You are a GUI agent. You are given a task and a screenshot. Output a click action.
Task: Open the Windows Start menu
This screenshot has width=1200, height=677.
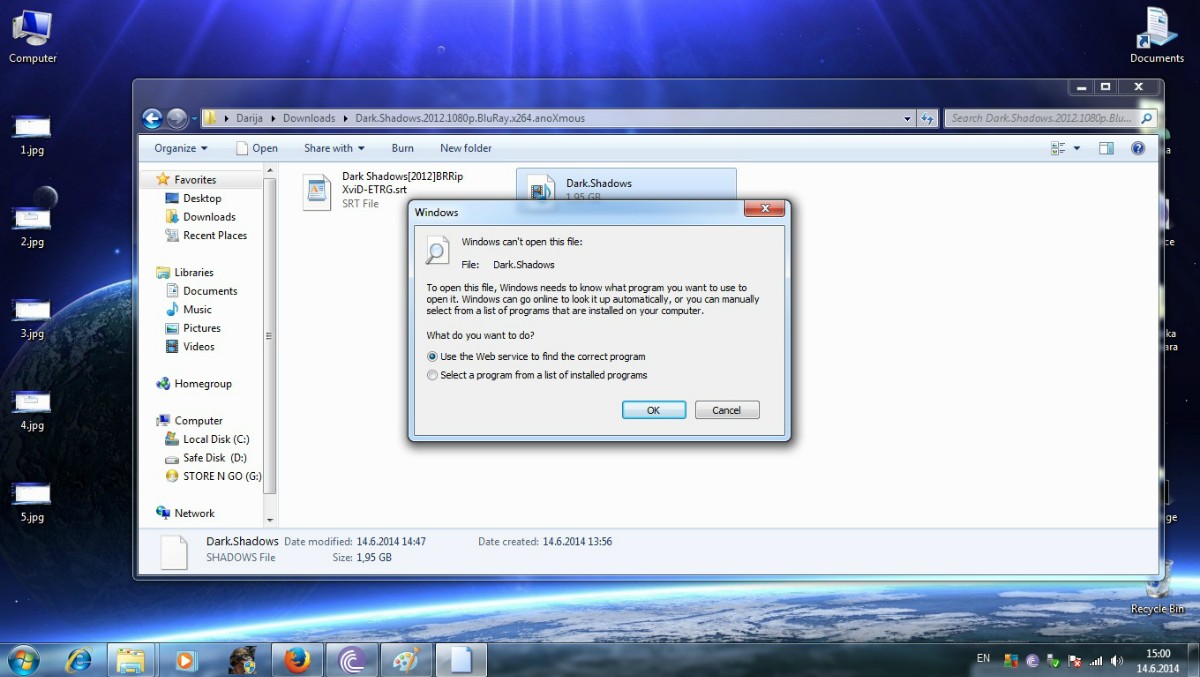pos(23,660)
